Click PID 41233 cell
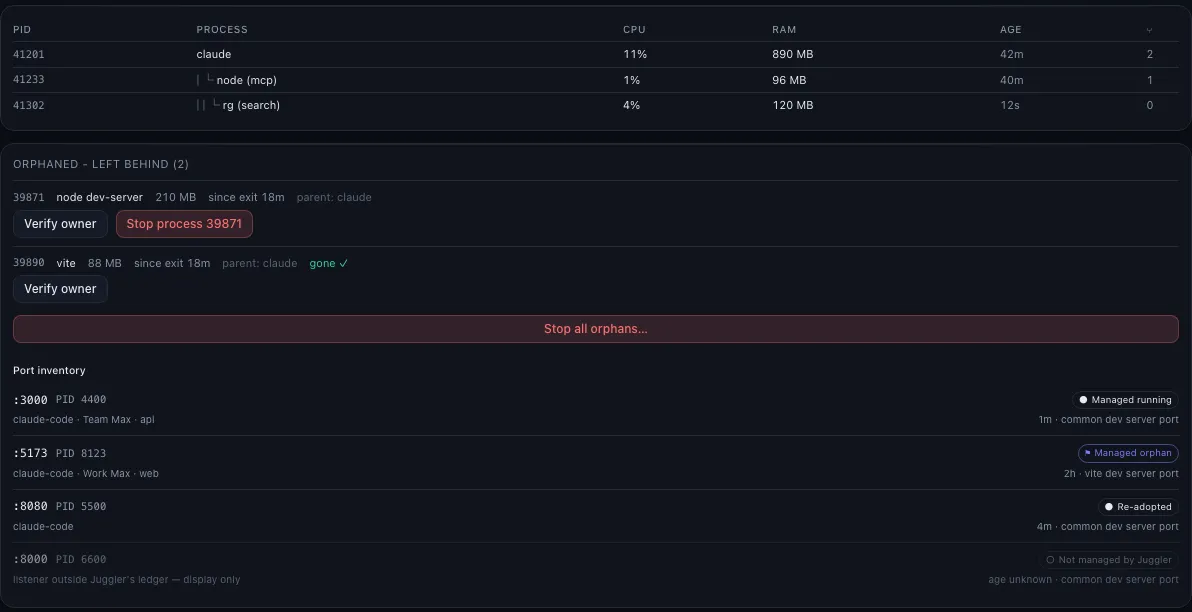Viewport: 1192px width, 612px height. tap(29, 80)
